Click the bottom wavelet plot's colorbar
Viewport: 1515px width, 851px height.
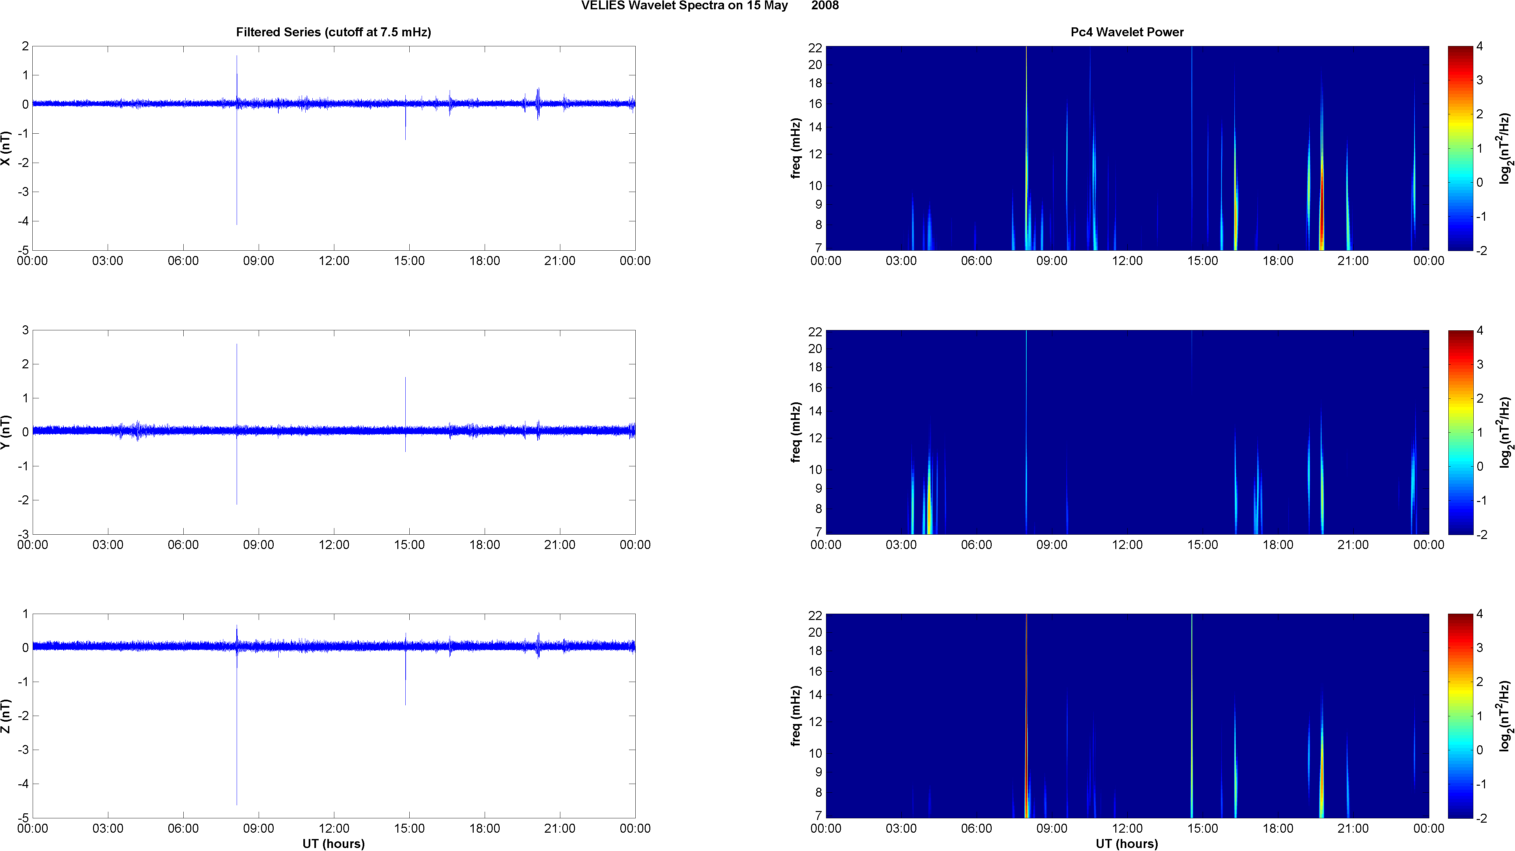(x=1460, y=716)
